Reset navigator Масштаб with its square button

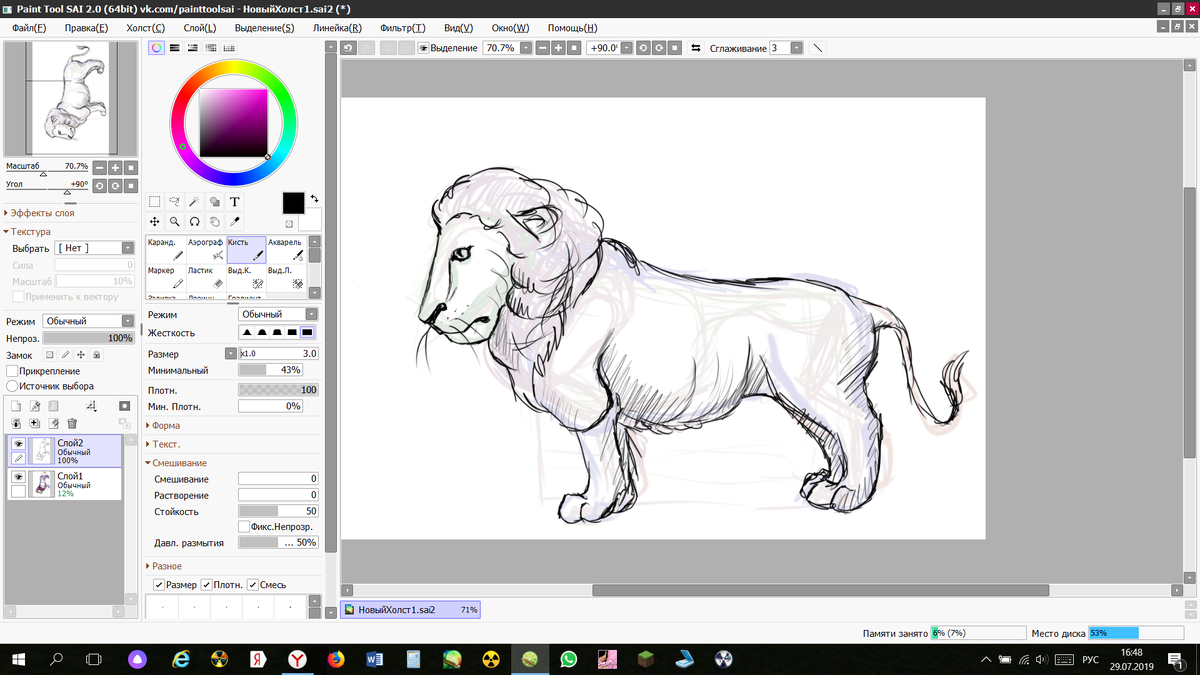pos(130,168)
